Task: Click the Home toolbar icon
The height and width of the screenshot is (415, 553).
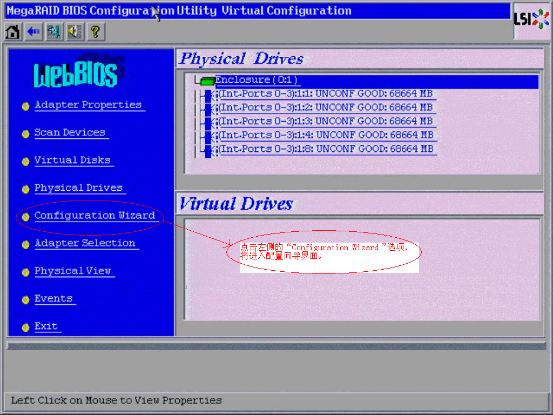Action: click(13, 32)
